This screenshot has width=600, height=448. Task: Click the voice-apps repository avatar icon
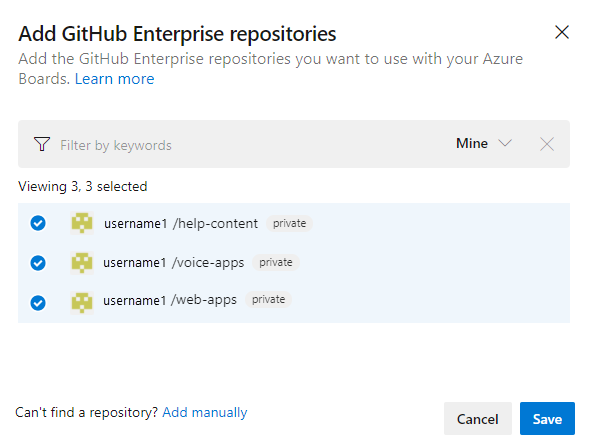click(82, 262)
